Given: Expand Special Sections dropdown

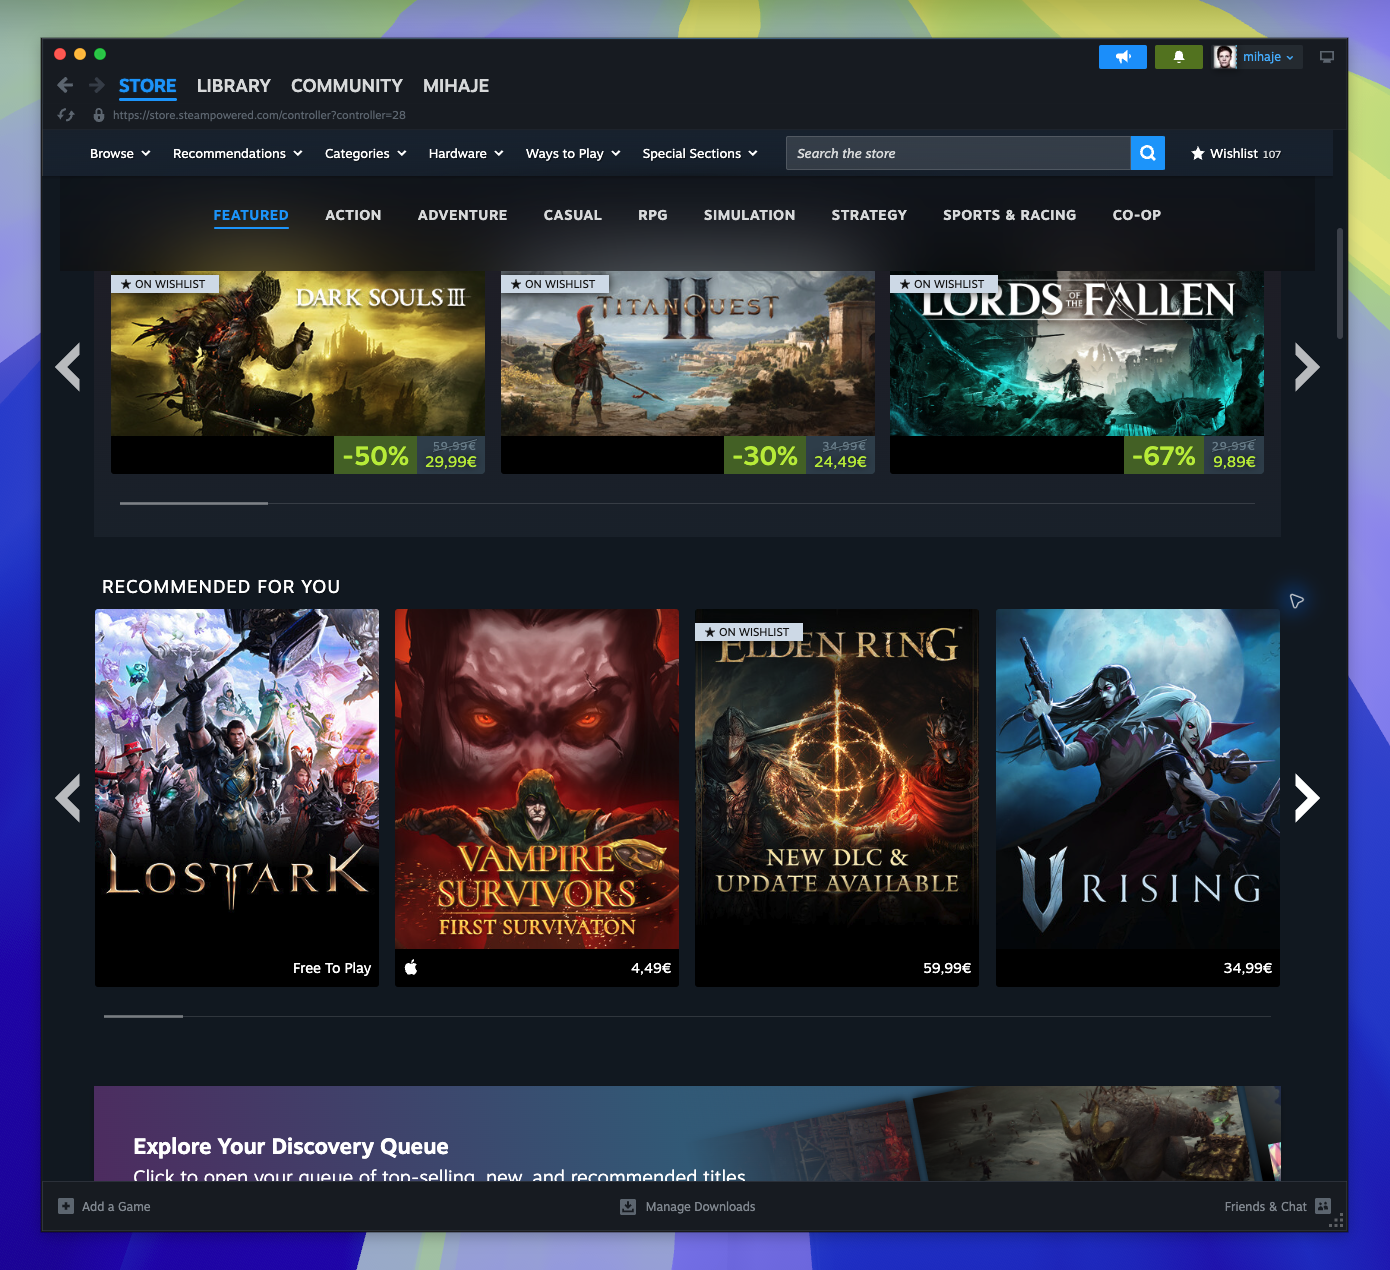Looking at the screenshot, I should (x=700, y=153).
